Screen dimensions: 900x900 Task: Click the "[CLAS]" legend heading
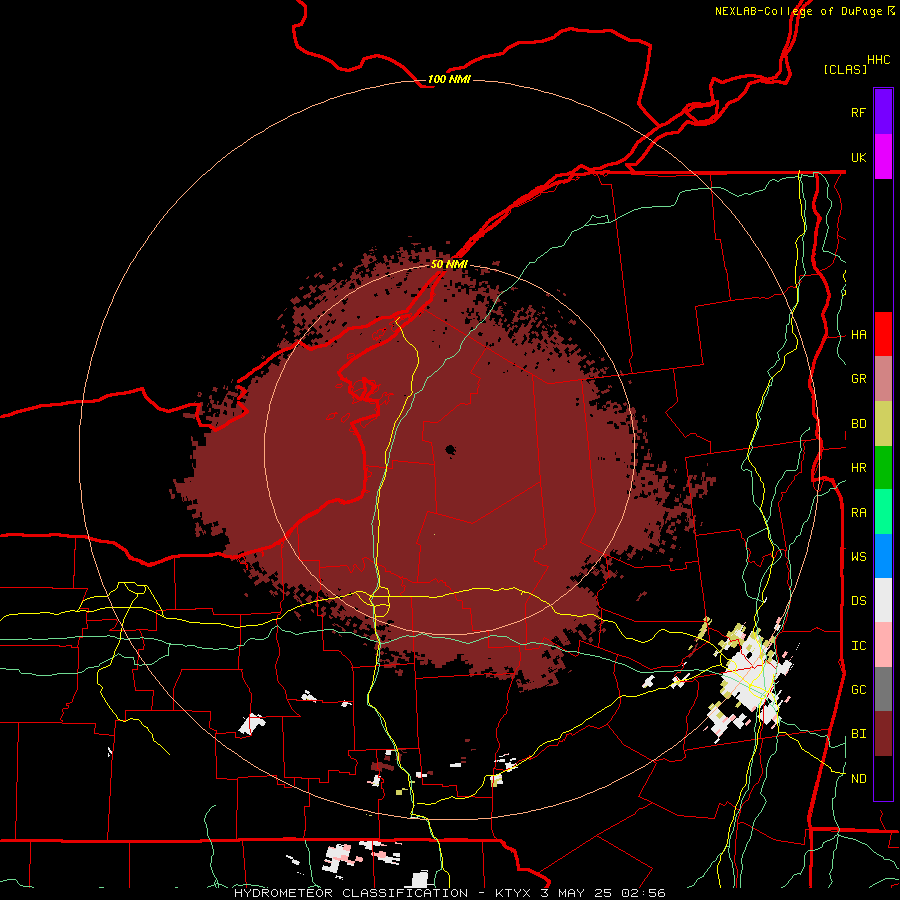[845, 69]
